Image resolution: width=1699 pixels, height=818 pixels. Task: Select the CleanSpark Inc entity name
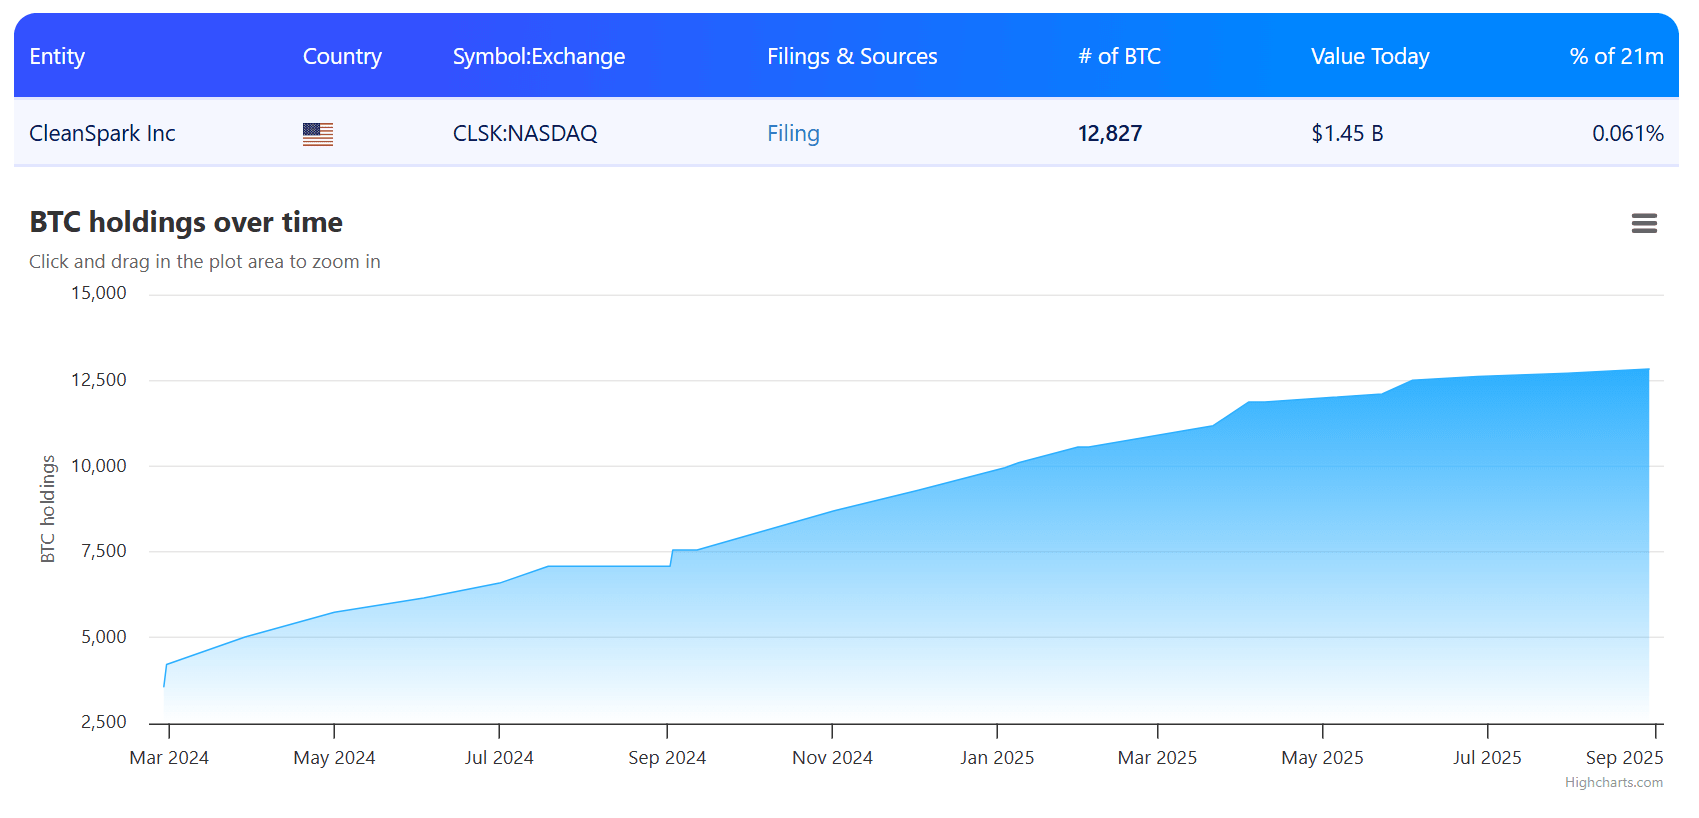(102, 134)
